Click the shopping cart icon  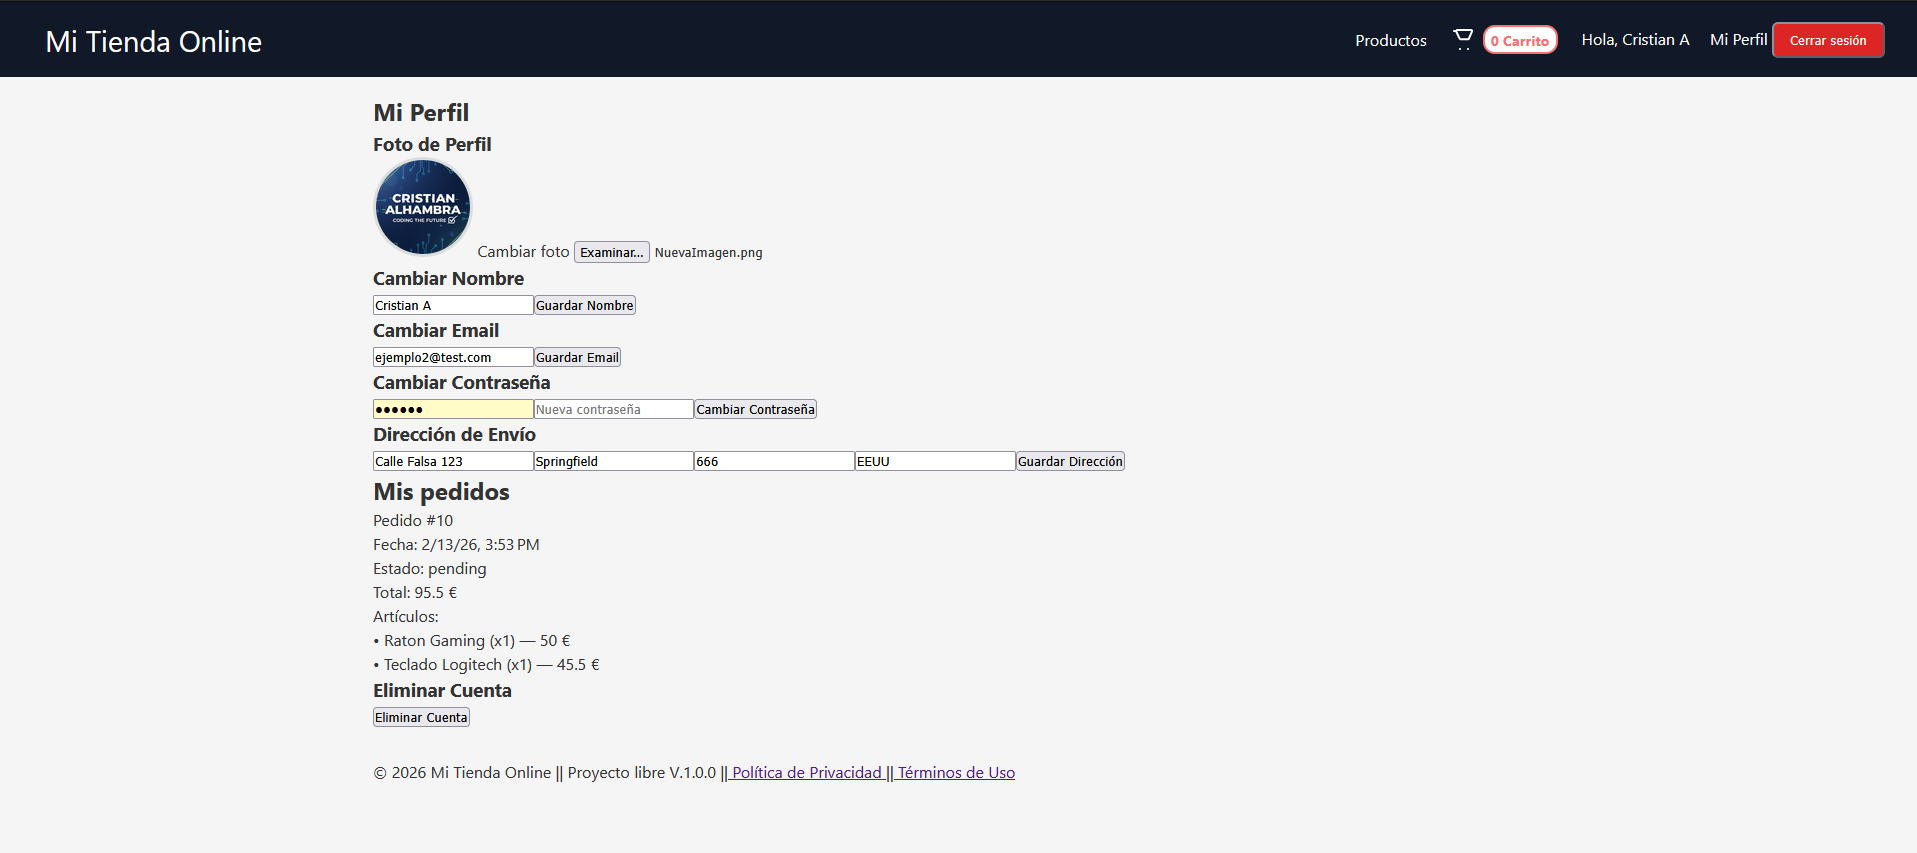tap(1462, 40)
